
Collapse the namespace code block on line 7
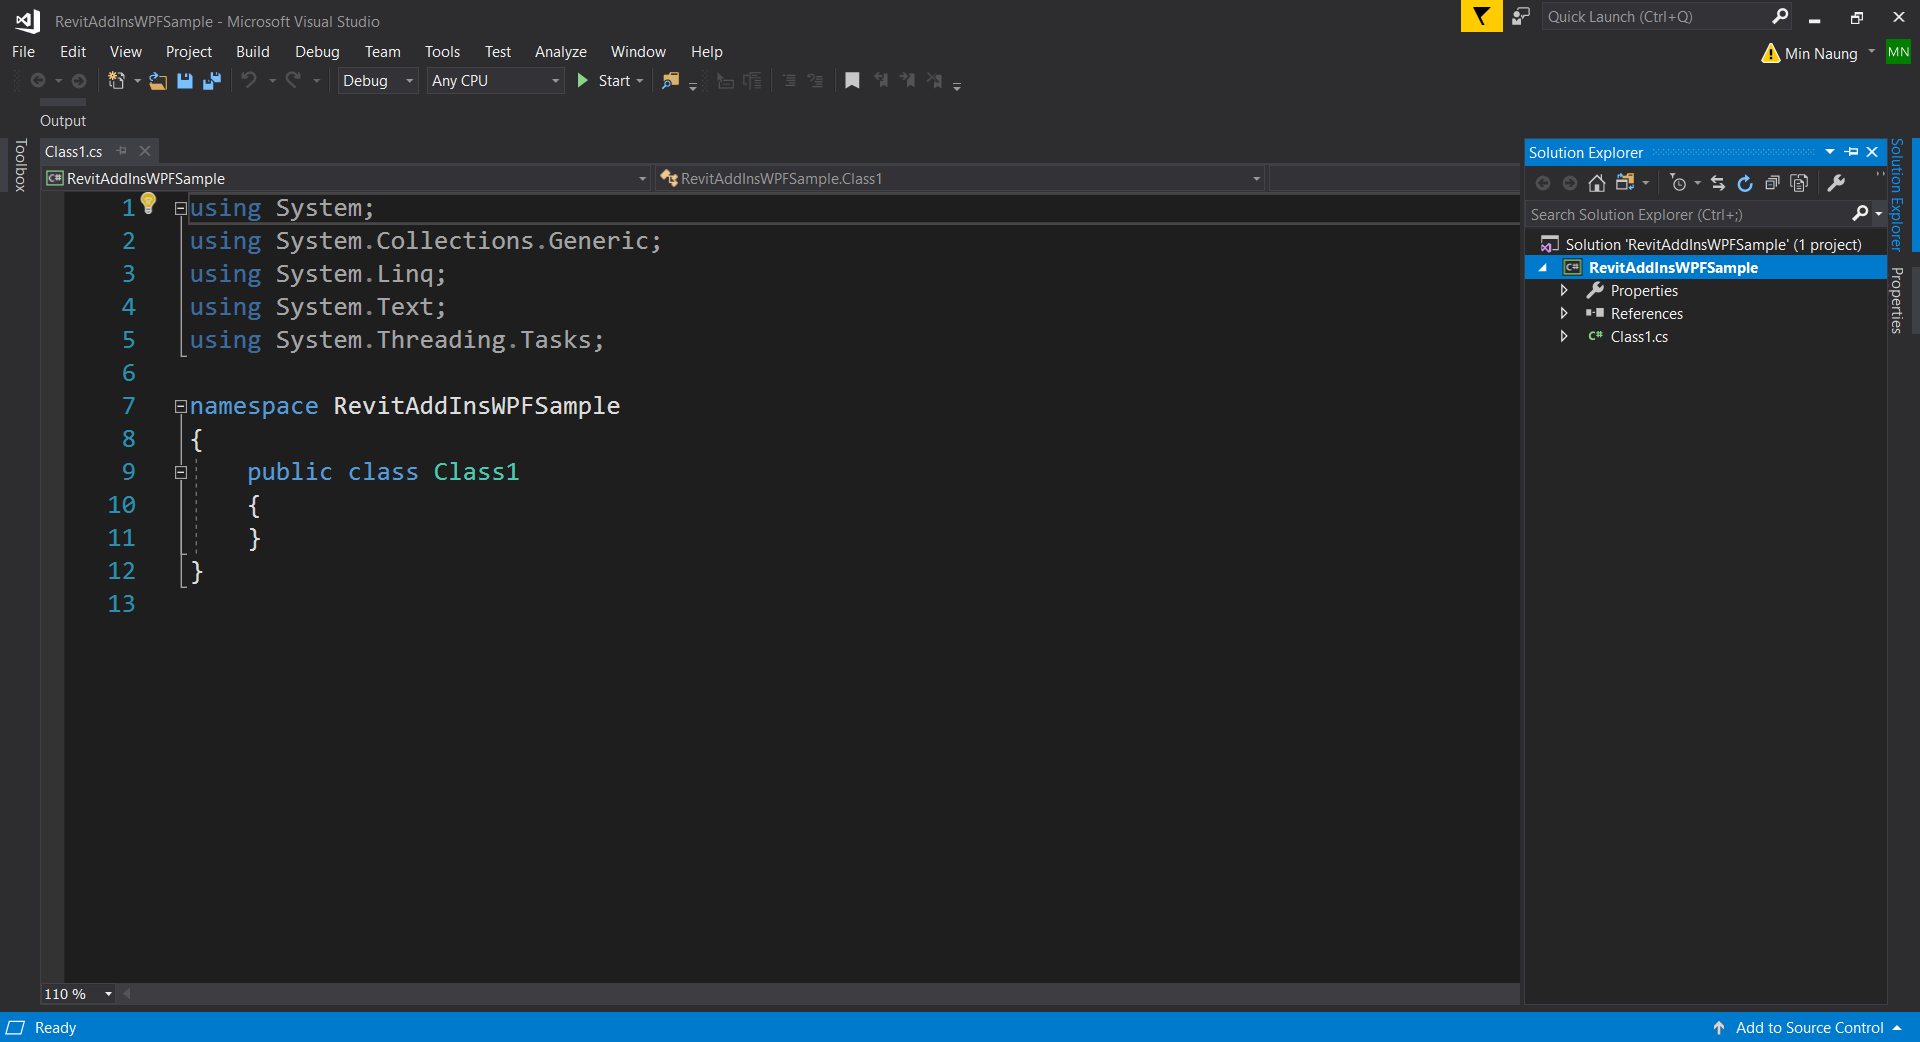click(181, 406)
